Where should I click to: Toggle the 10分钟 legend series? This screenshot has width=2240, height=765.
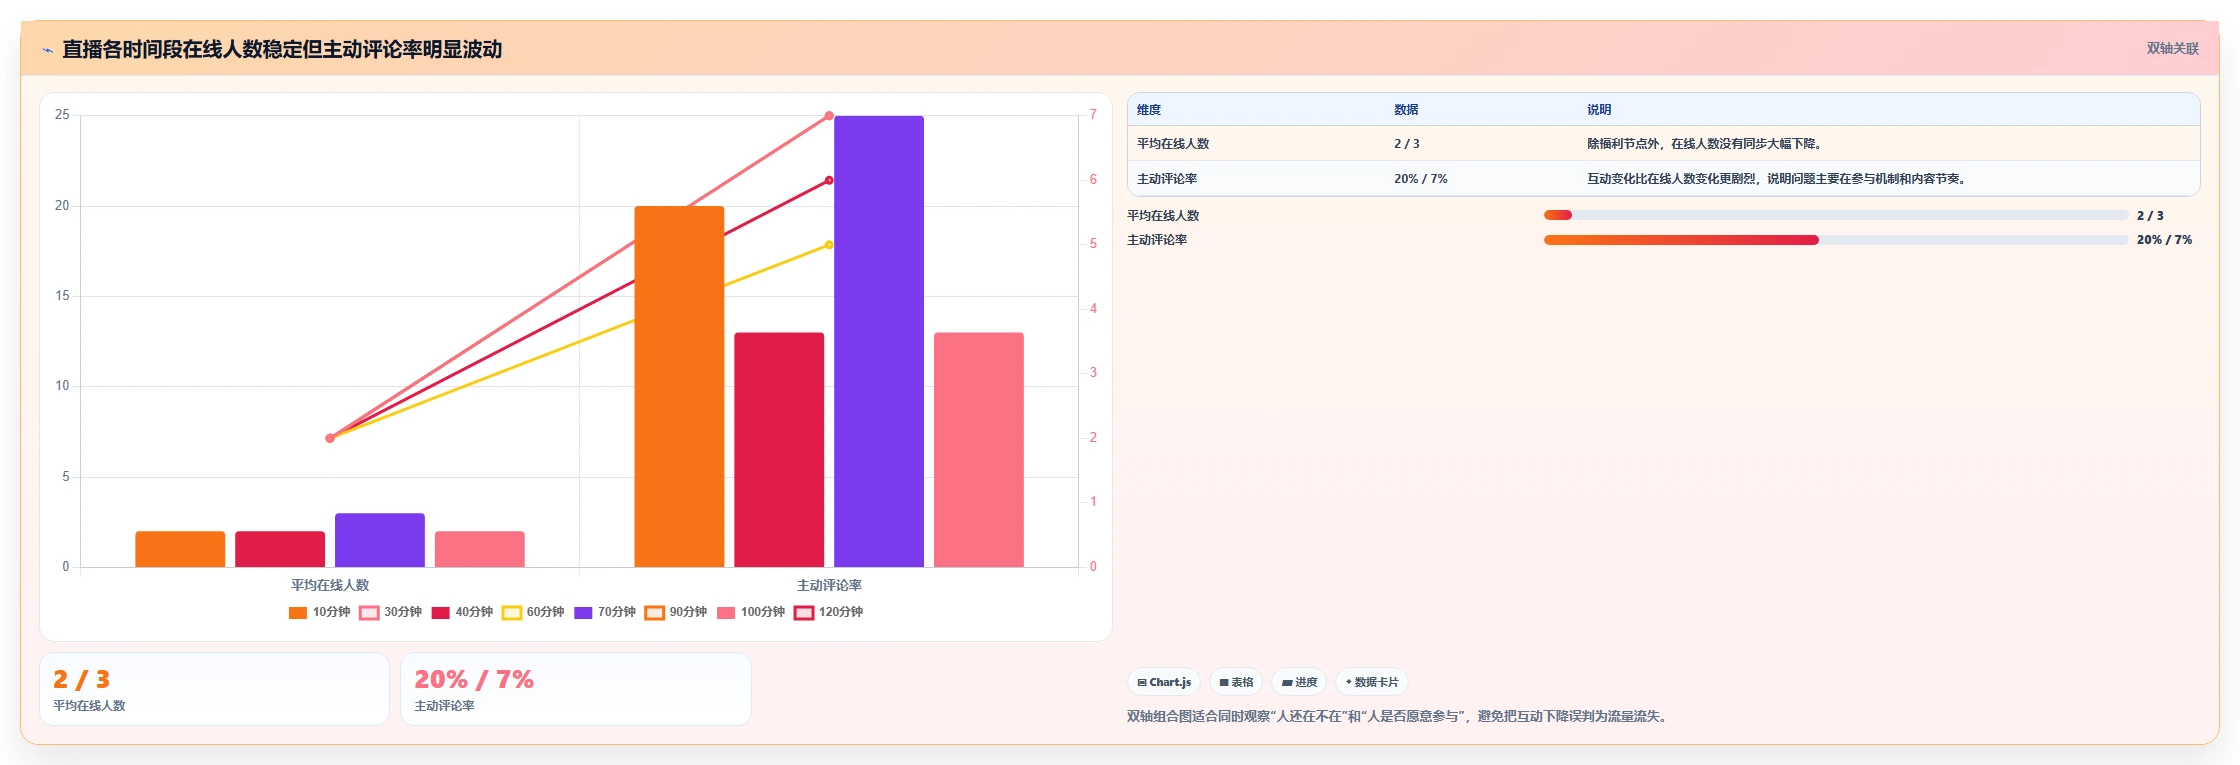coord(319,612)
